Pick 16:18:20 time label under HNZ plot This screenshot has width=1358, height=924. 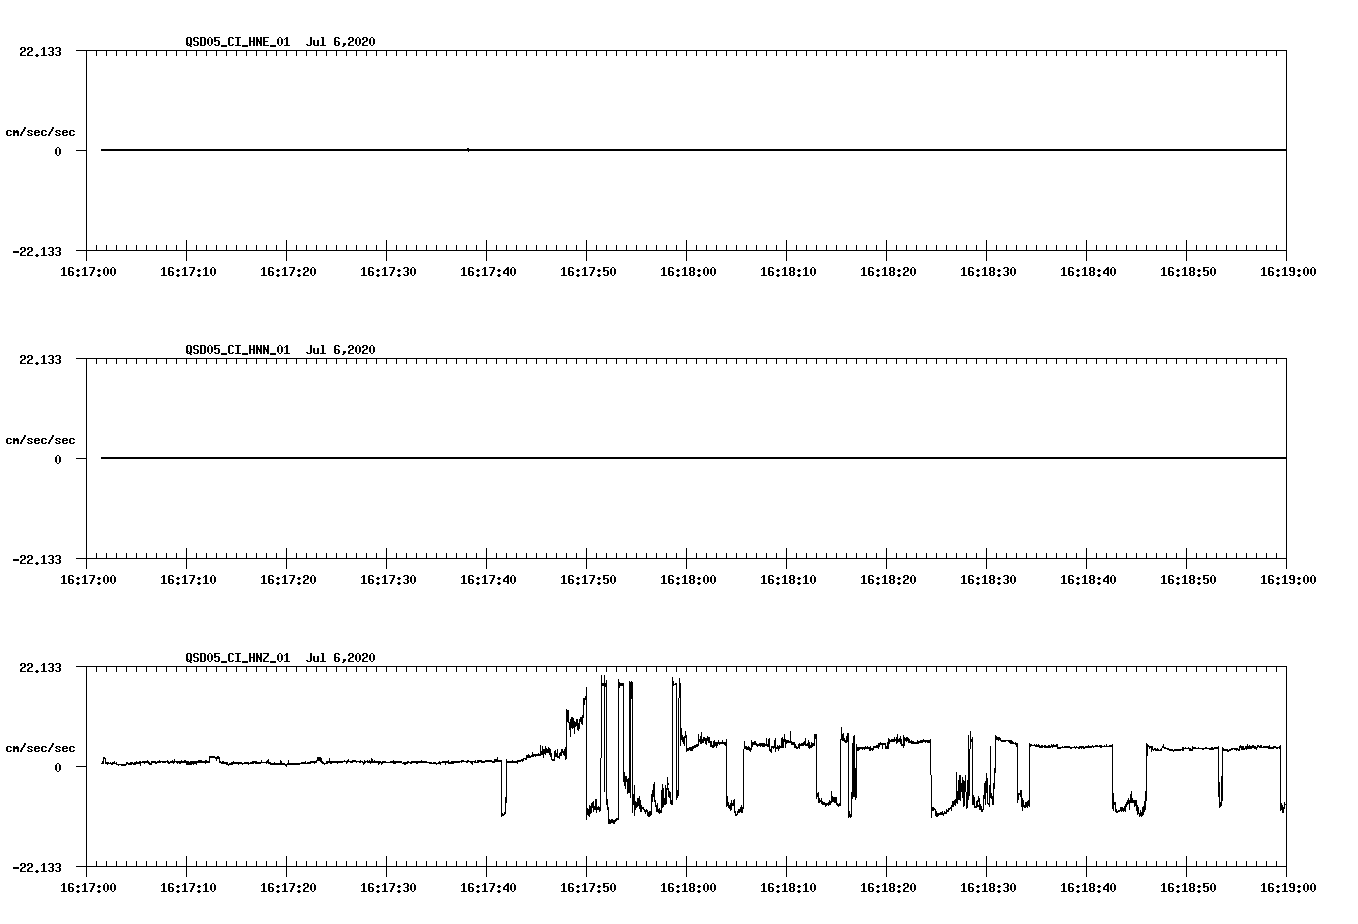(888, 888)
